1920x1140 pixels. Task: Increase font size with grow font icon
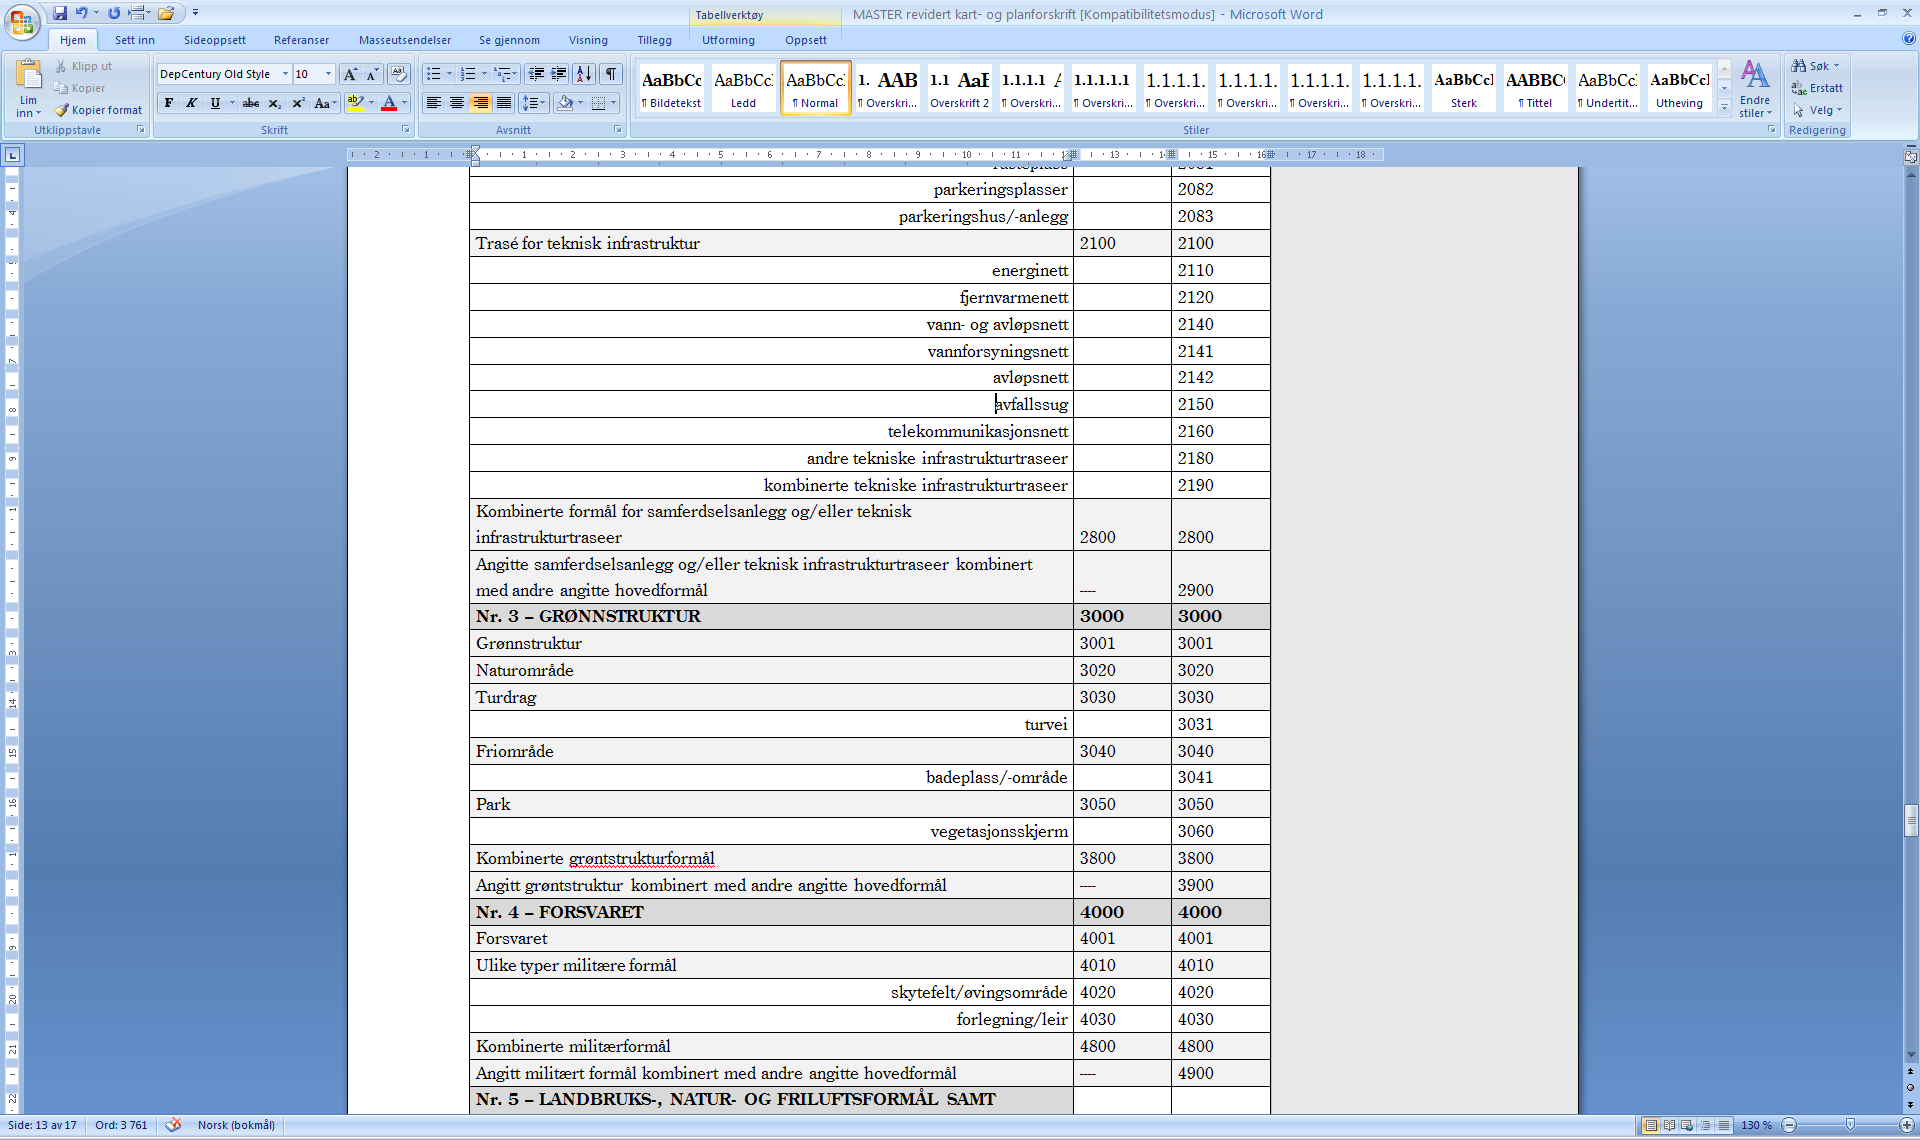[x=350, y=74]
